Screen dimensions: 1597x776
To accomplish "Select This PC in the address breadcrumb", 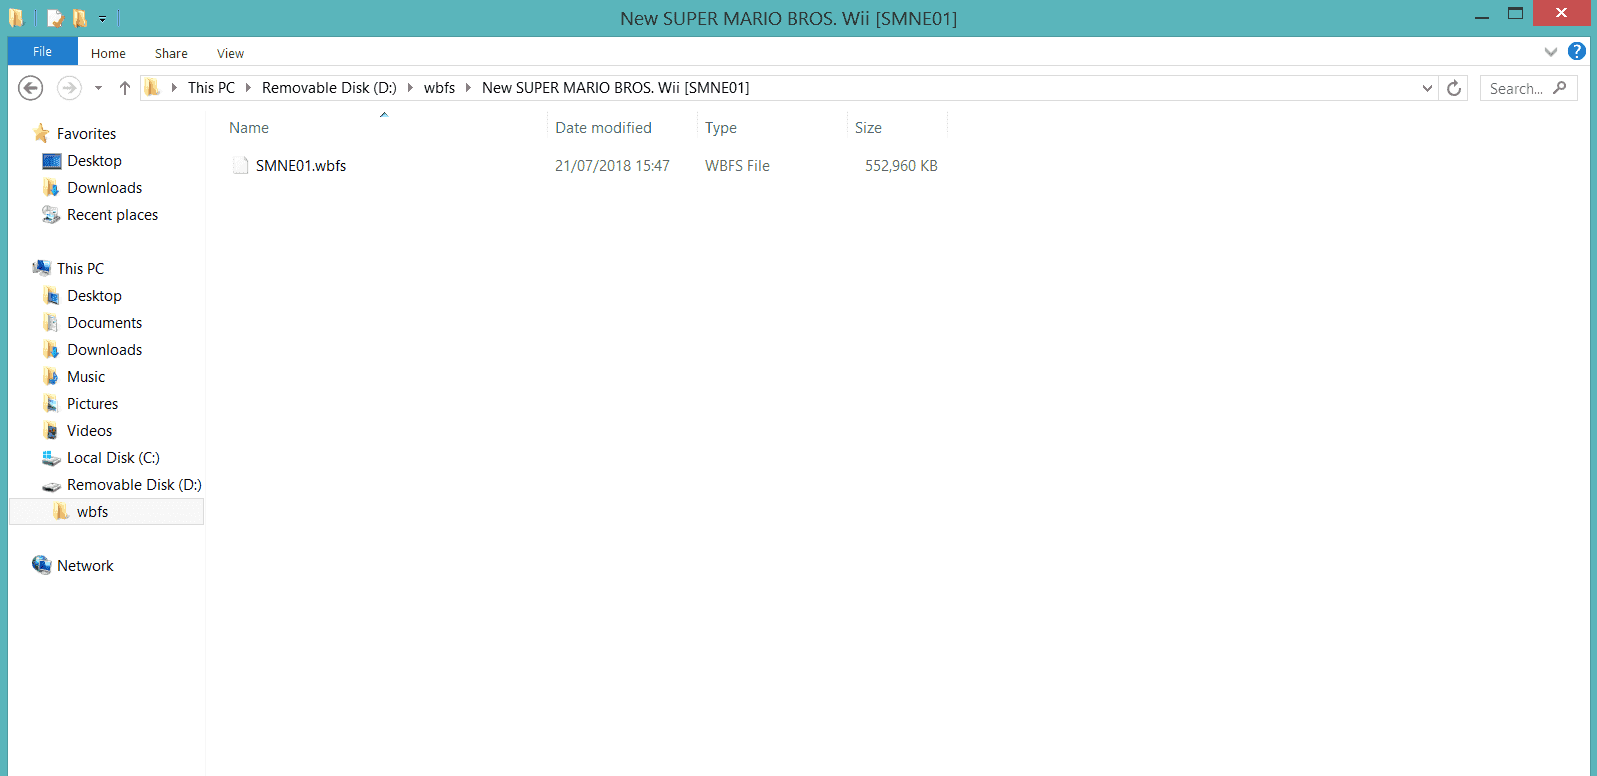I will [x=211, y=88].
